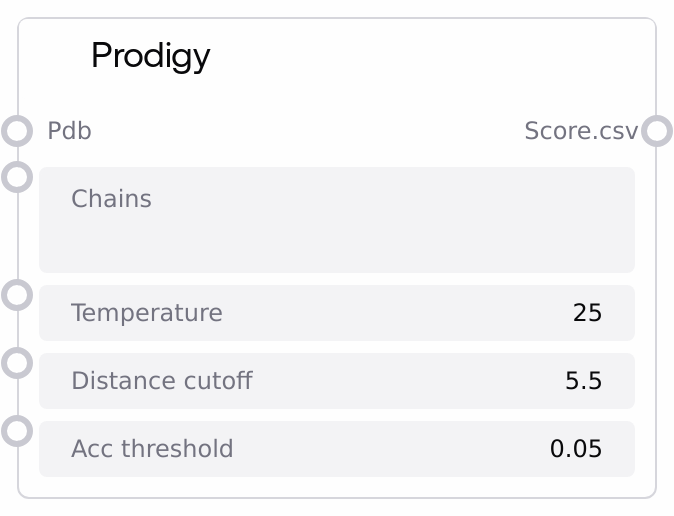Click the Pdb input label

click(x=69, y=131)
